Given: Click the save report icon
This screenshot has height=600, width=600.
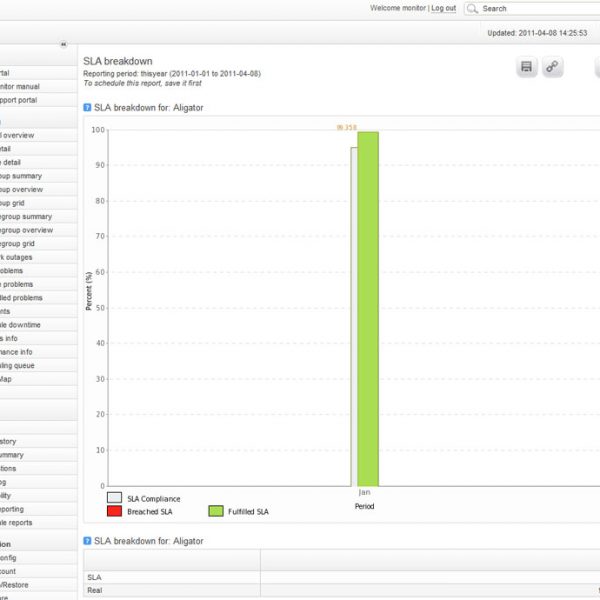Looking at the screenshot, I should tap(527, 67).
